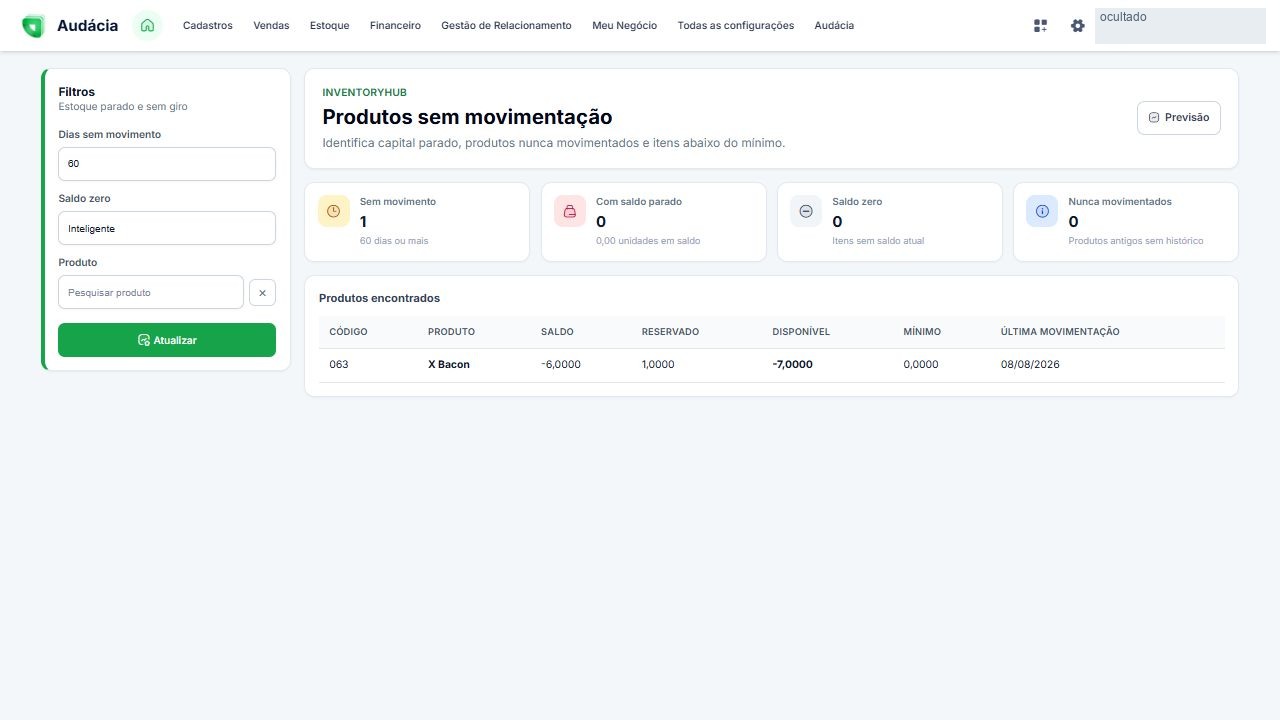Click the minus-circle icon in Saldo zero card
This screenshot has width=1280, height=720.
click(806, 211)
